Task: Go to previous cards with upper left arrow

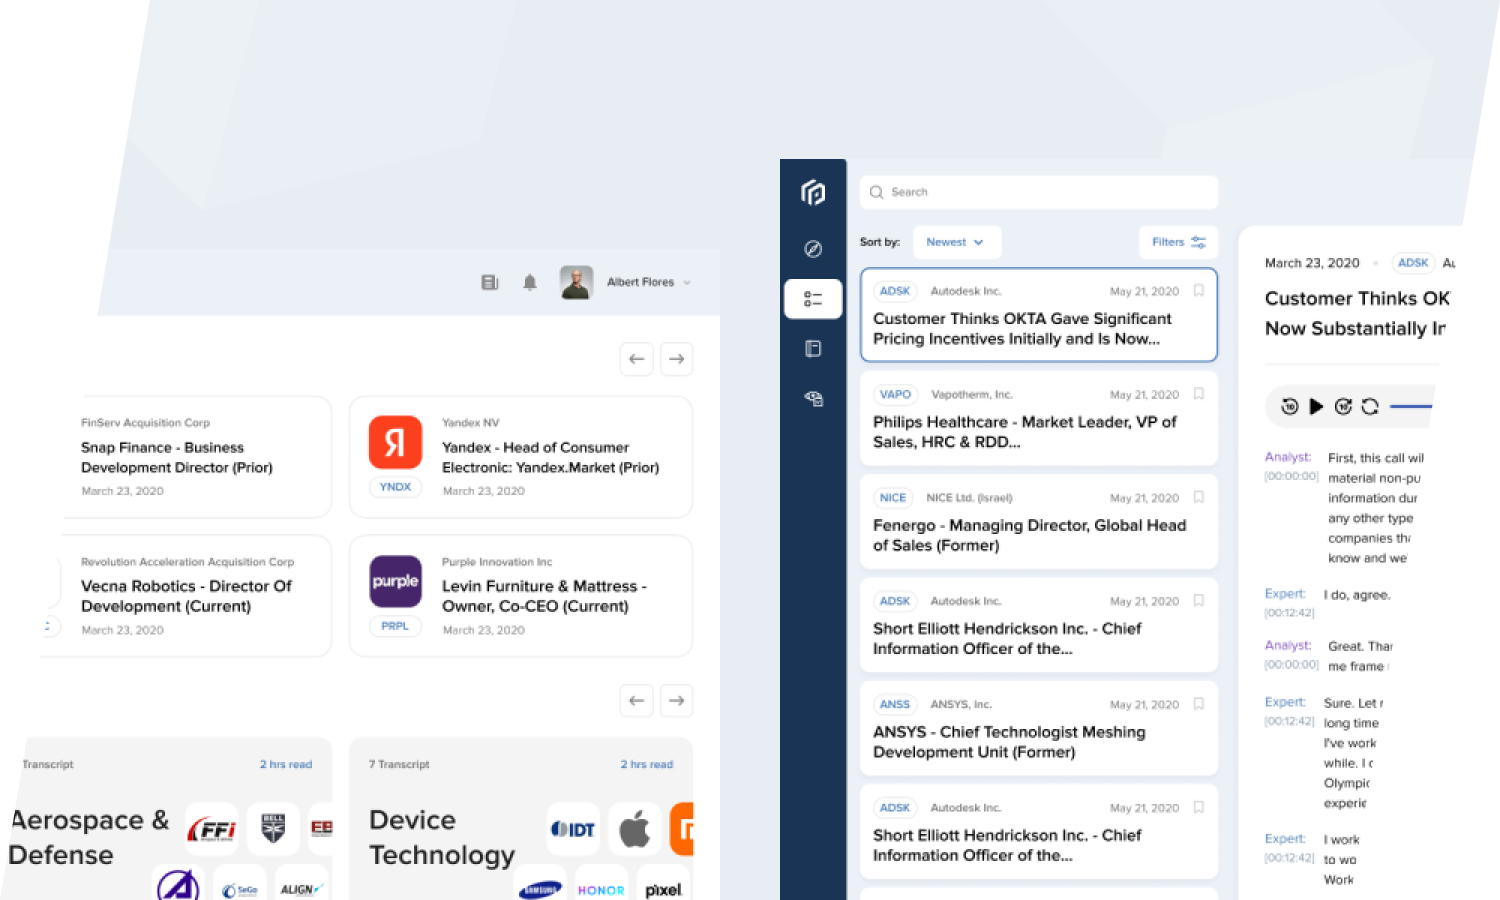Action: pos(637,359)
